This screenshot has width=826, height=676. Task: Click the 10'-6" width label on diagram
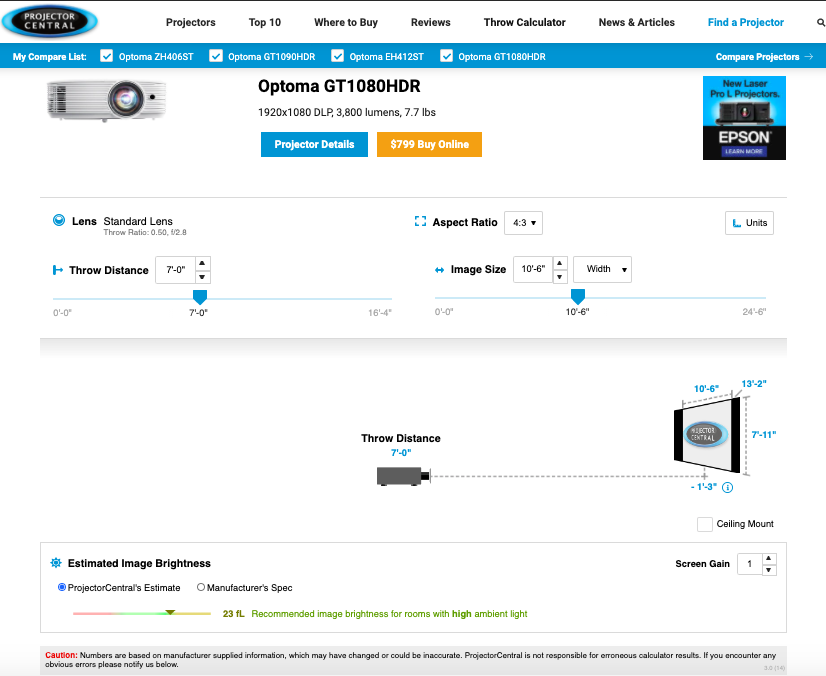pos(706,389)
